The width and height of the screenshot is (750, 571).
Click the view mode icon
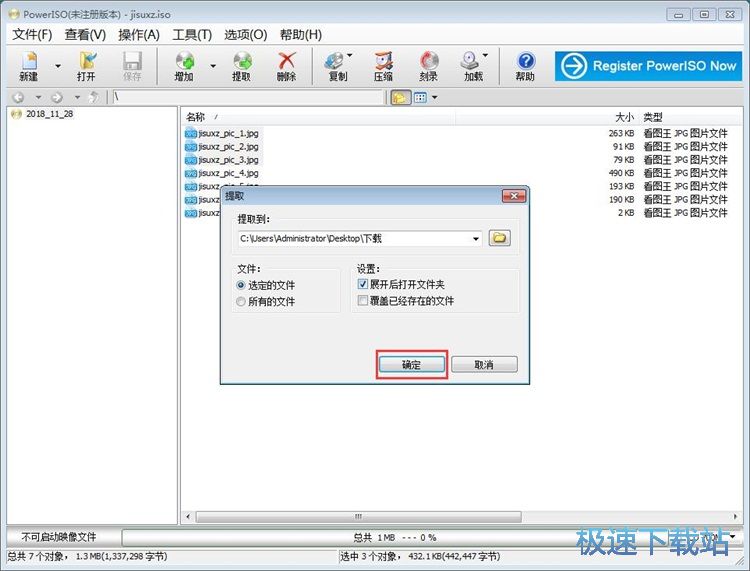pyautogui.click(x=420, y=98)
